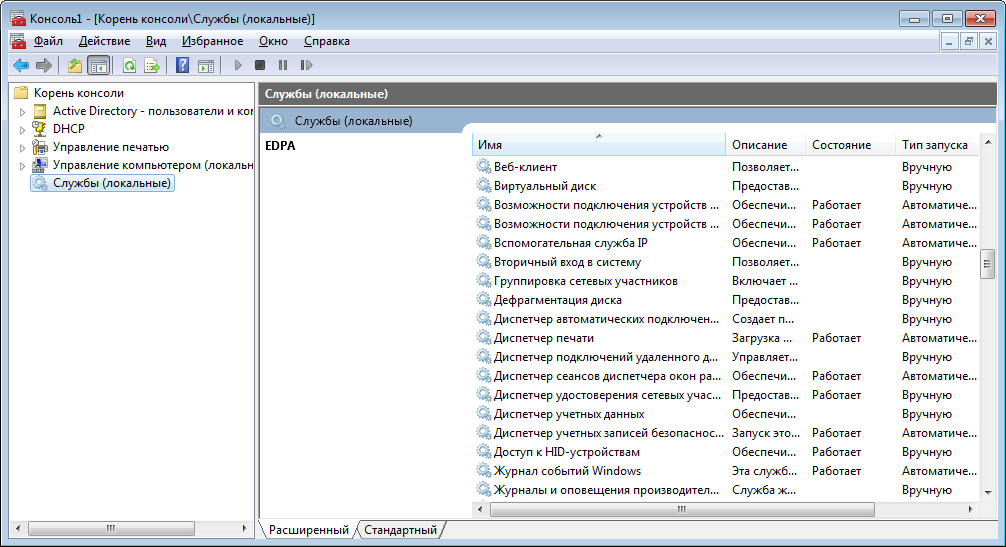Image resolution: width=1006 pixels, height=547 pixels.
Task: Click the Корень консоли folder icon
Action: (x=21, y=93)
